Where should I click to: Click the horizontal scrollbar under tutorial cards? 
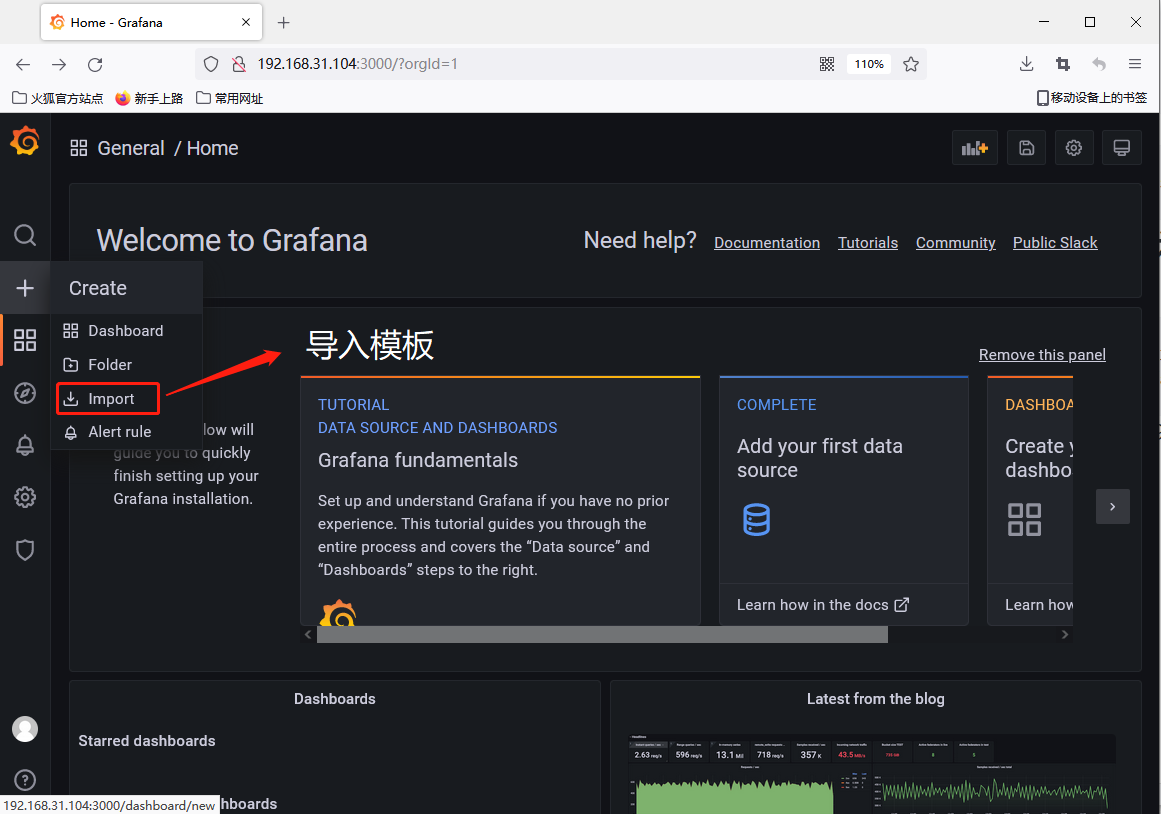[x=602, y=635]
